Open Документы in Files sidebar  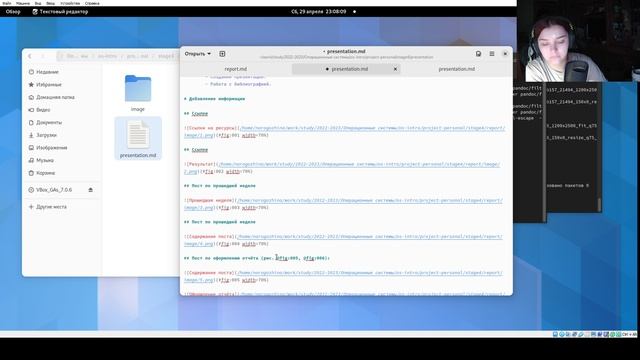(x=45, y=122)
